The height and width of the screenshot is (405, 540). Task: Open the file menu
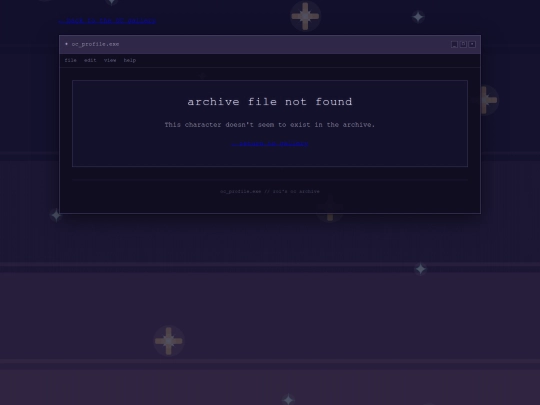click(x=71, y=60)
